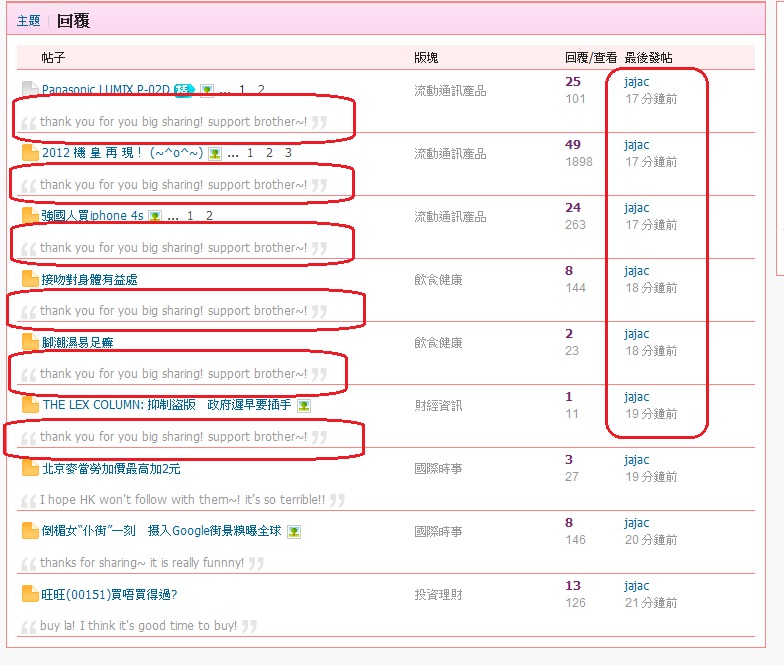The image size is (784, 665).
Task: Select the 回覆 tab
Action: tap(73, 21)
